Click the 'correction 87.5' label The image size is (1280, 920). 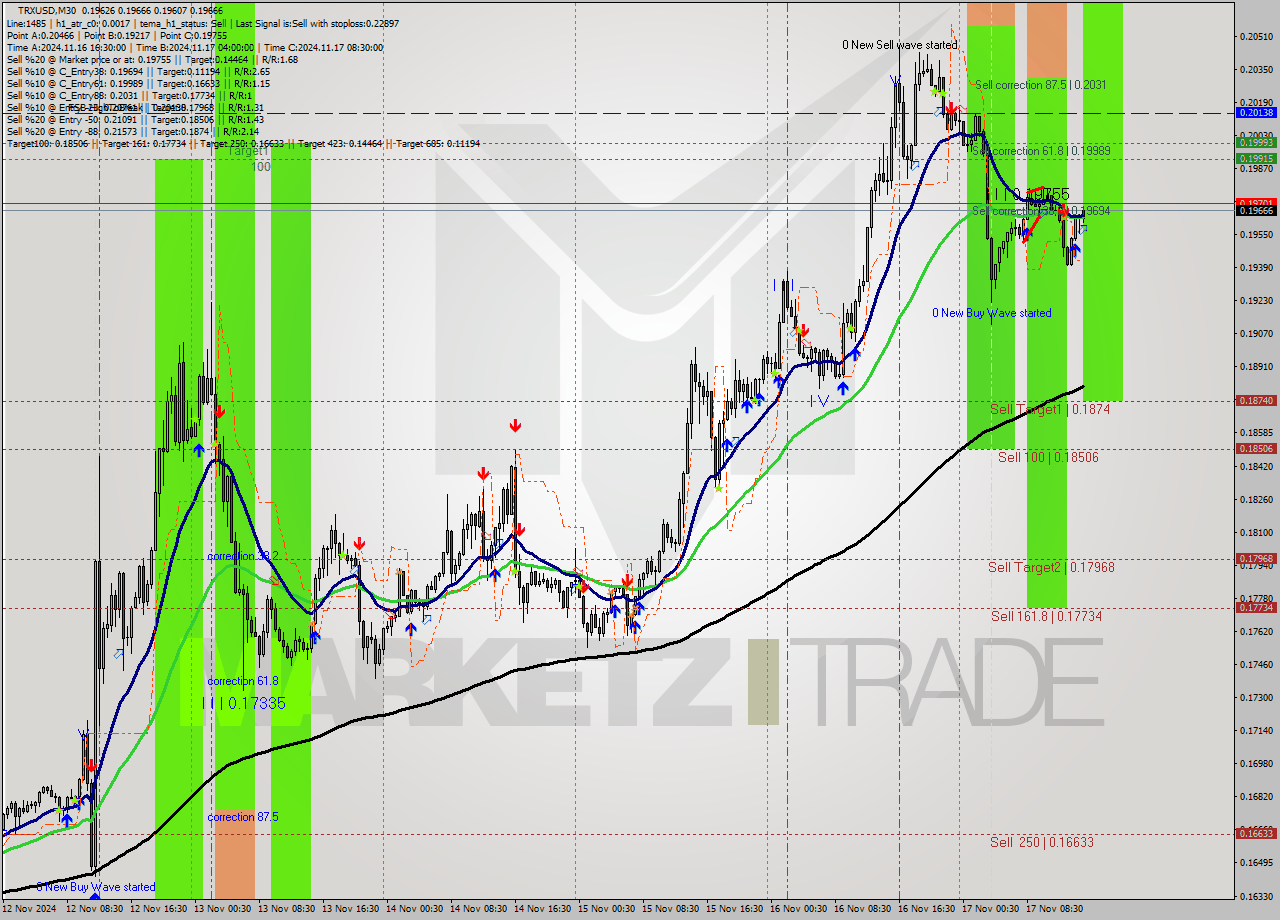point(243,817)
